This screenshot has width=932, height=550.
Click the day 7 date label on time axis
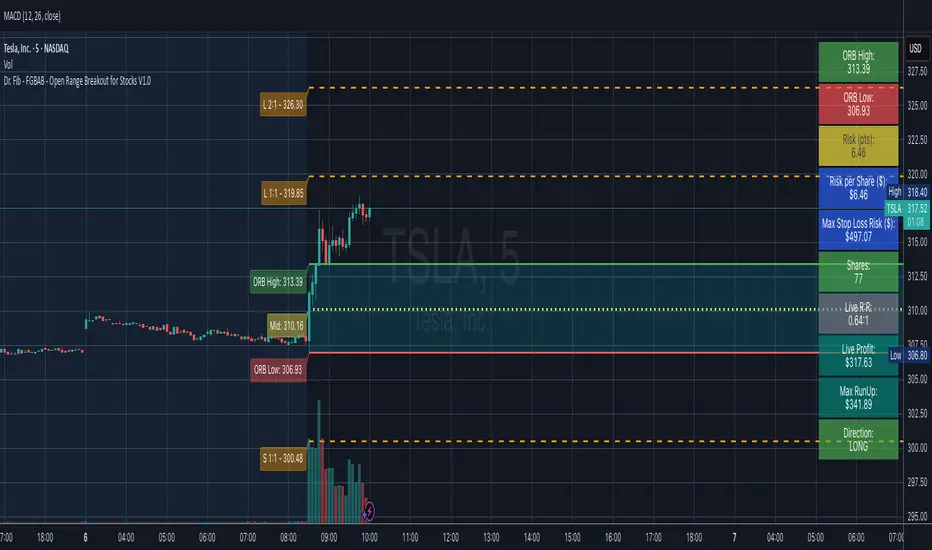[x=734, y=538]
